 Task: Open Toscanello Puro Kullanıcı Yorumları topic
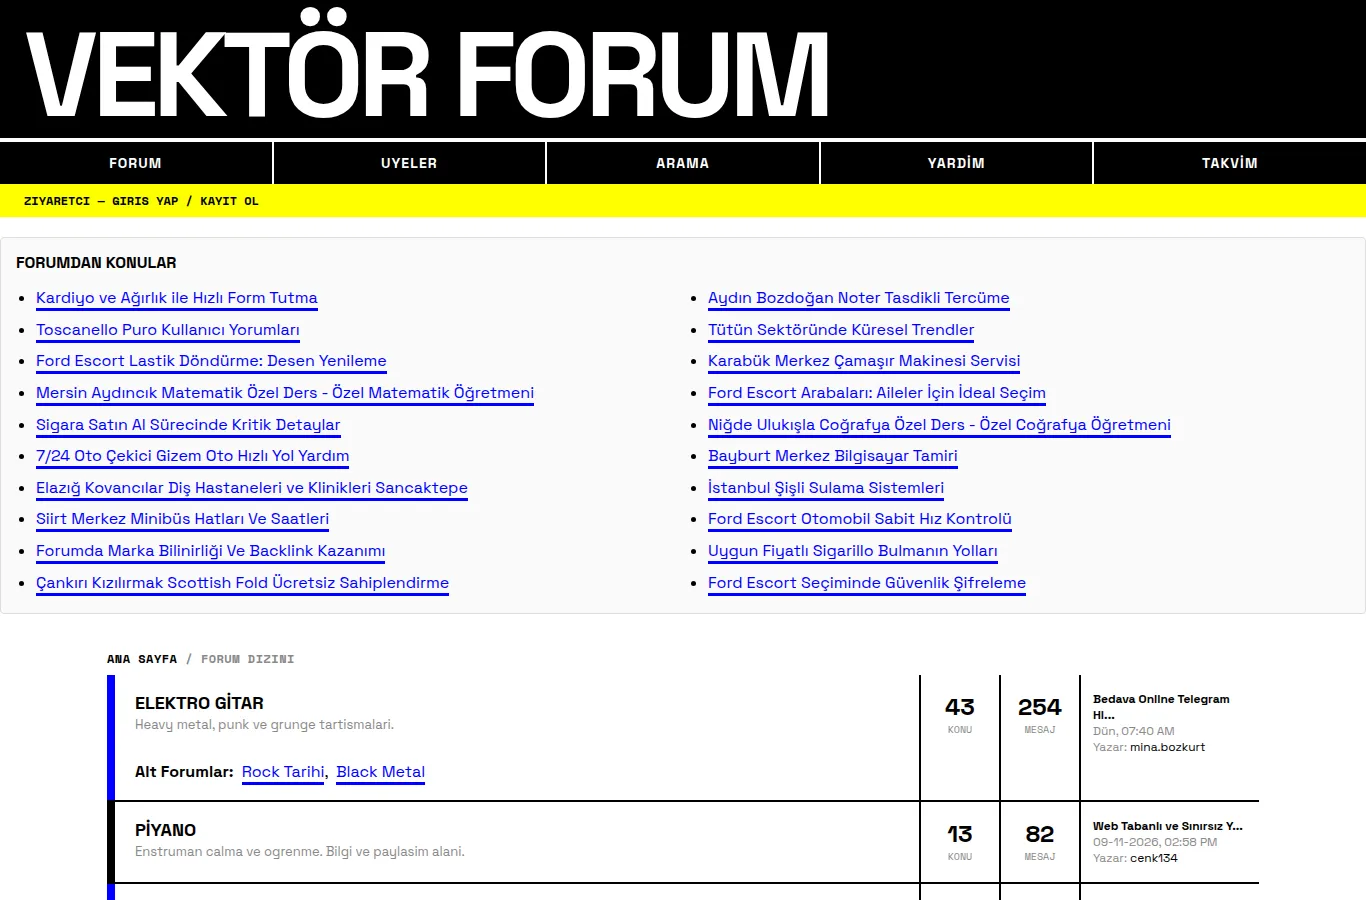[x=168, y=330]
